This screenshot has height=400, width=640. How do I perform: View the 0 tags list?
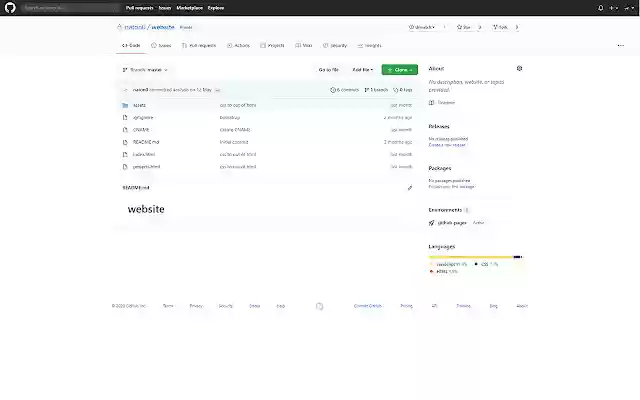402,90
